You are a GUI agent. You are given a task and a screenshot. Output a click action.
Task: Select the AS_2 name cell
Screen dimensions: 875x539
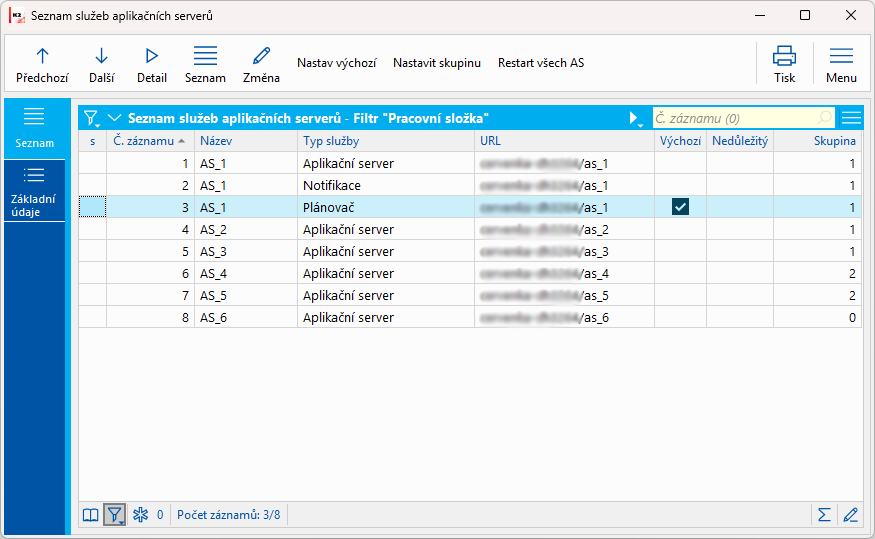246,229
